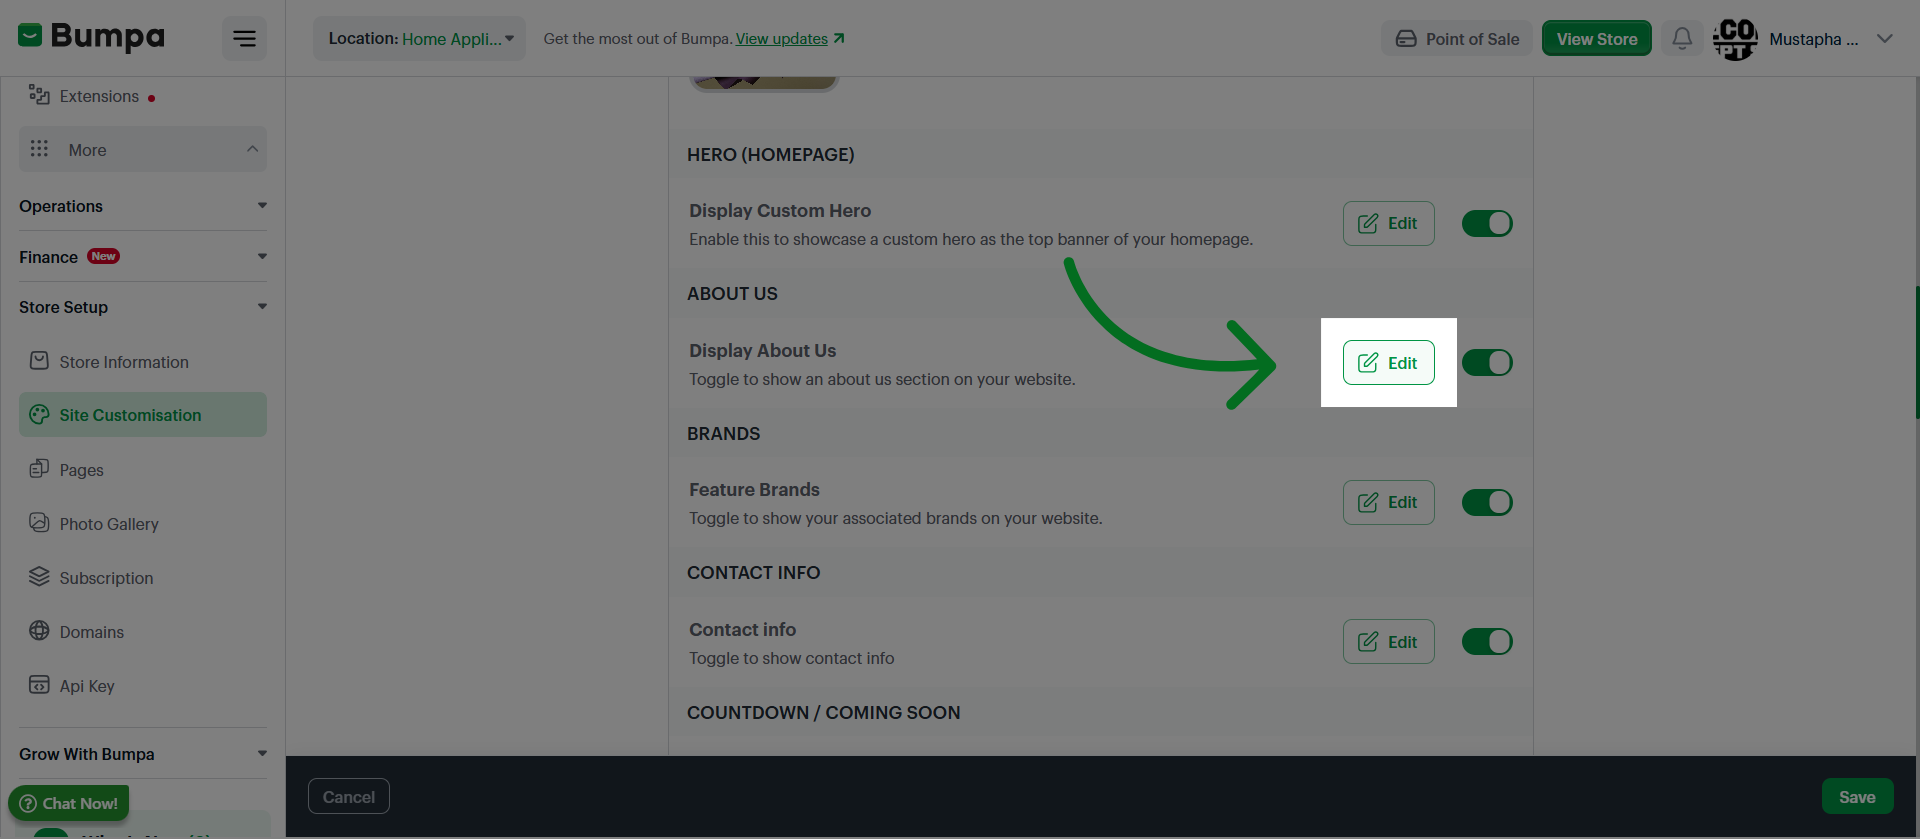Expand the Operations section
The image size is (1920, 839).
click(143, 206)
